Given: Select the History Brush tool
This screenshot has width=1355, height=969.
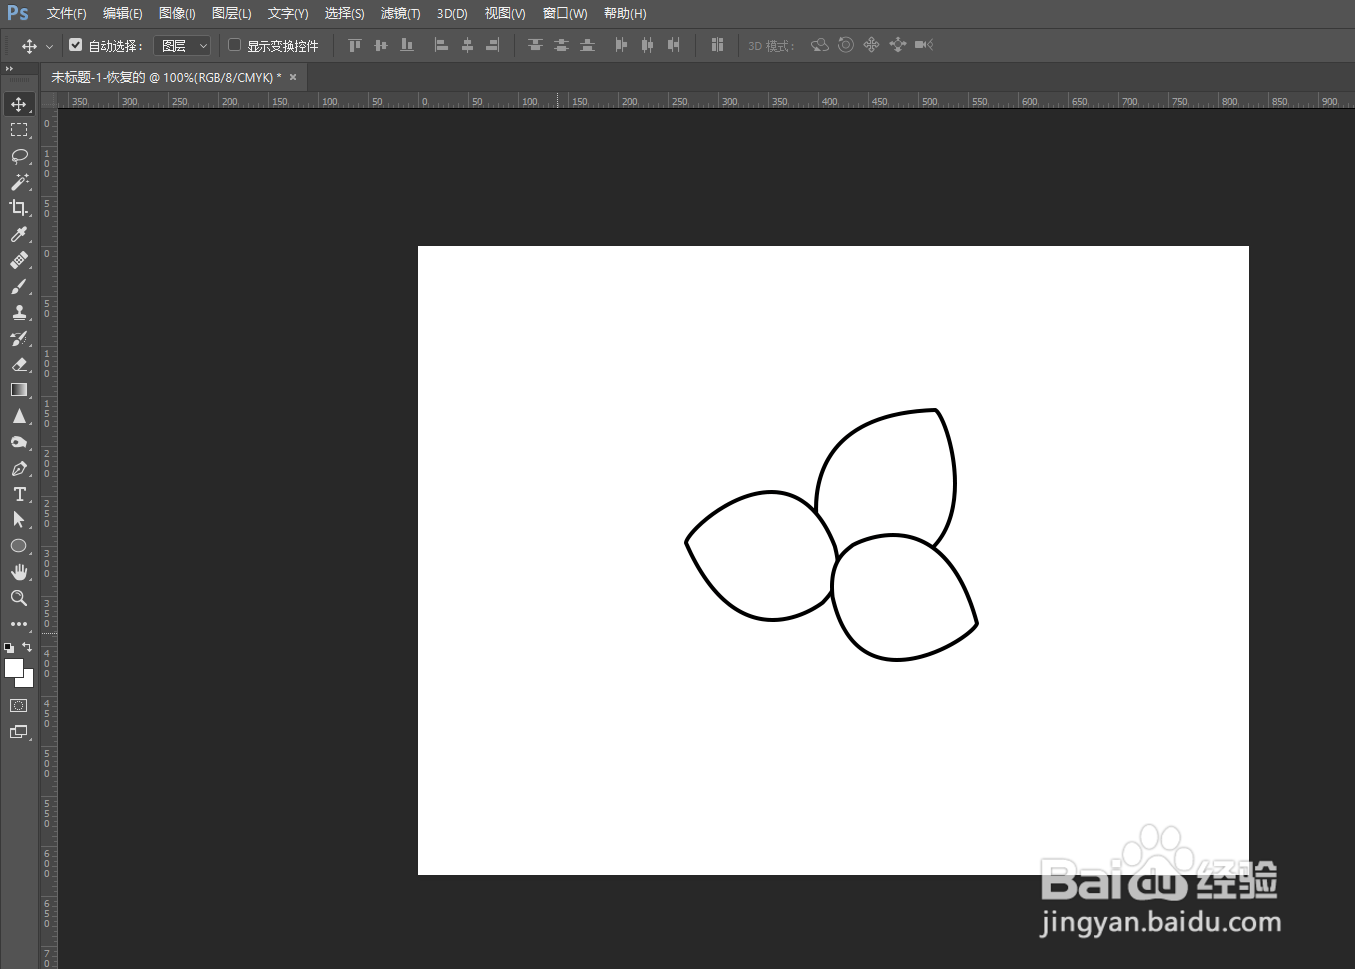Looking at the screenshot, I should 19,338.
